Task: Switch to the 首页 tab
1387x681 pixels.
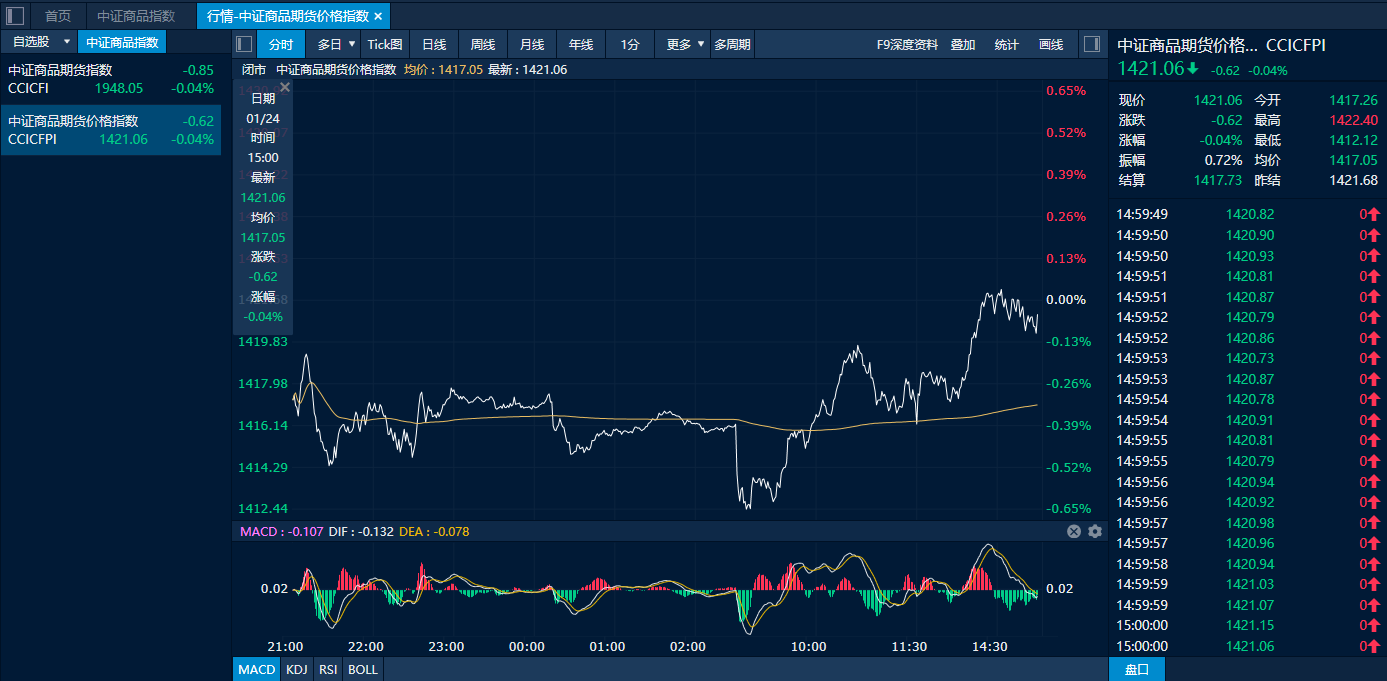Action: click(x=58, y=16)
